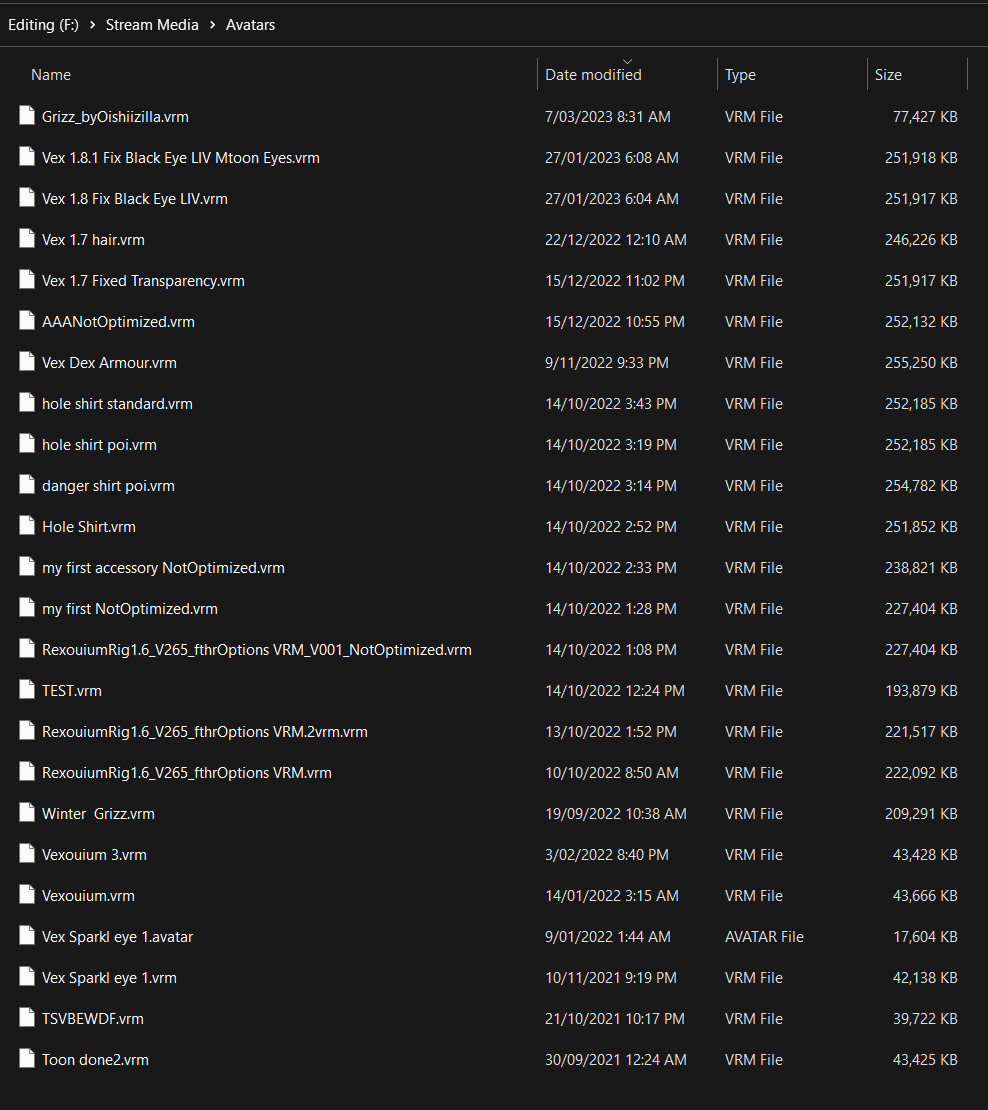Screen dimensions: 988x1110
Task: Select the Winter Grizz.vrm file icon
Action: [x=27, y=813]
